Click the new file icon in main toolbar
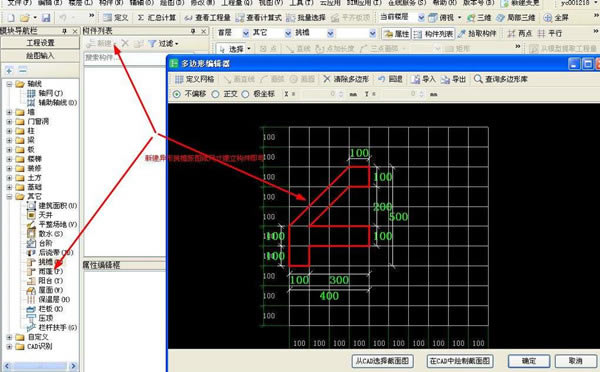The image size is (600, 372). [11, 18]
